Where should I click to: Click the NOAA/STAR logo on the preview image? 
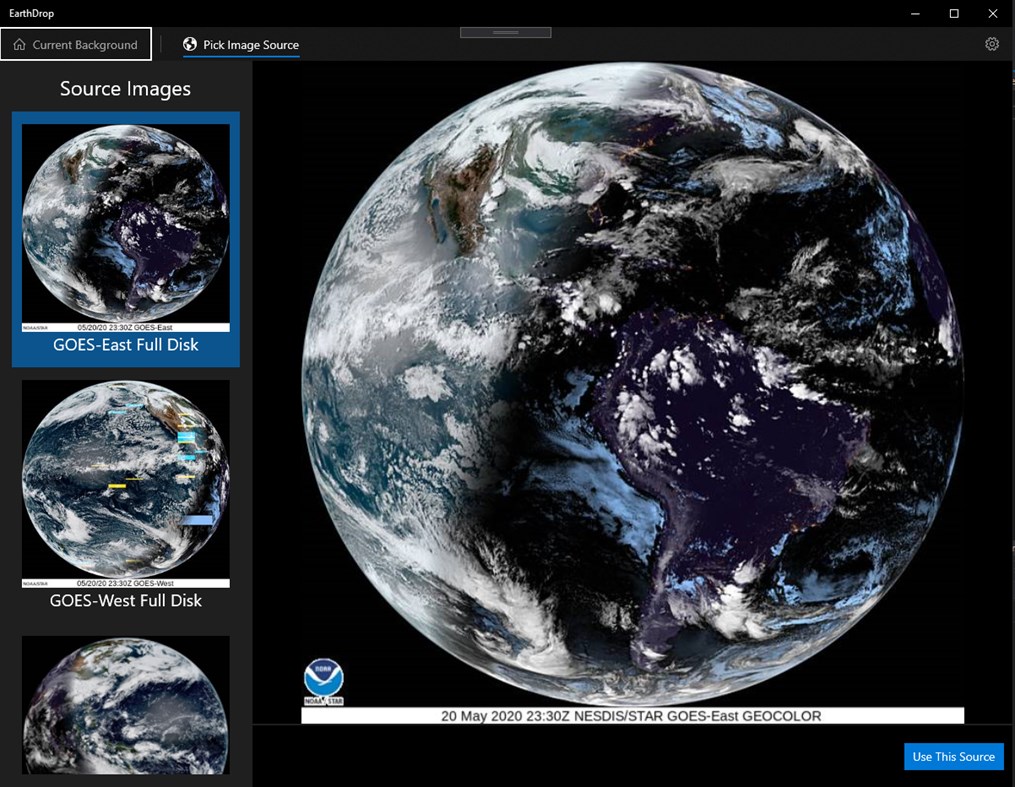[x=322, y=680]
